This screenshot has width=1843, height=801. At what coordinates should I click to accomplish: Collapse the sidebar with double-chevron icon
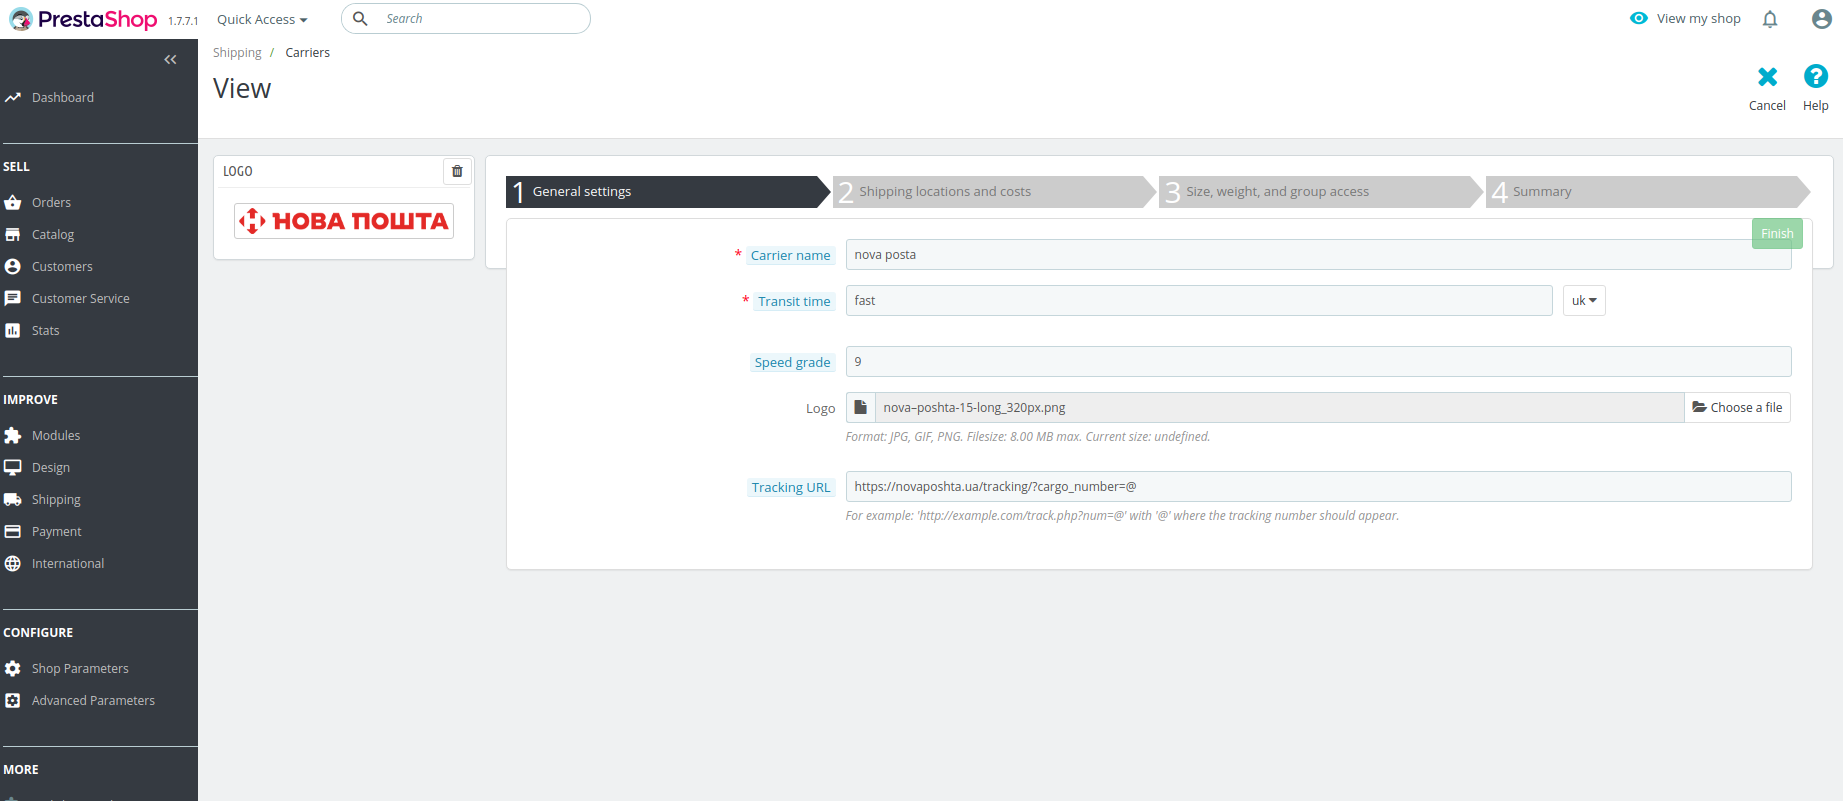point(170,60)
